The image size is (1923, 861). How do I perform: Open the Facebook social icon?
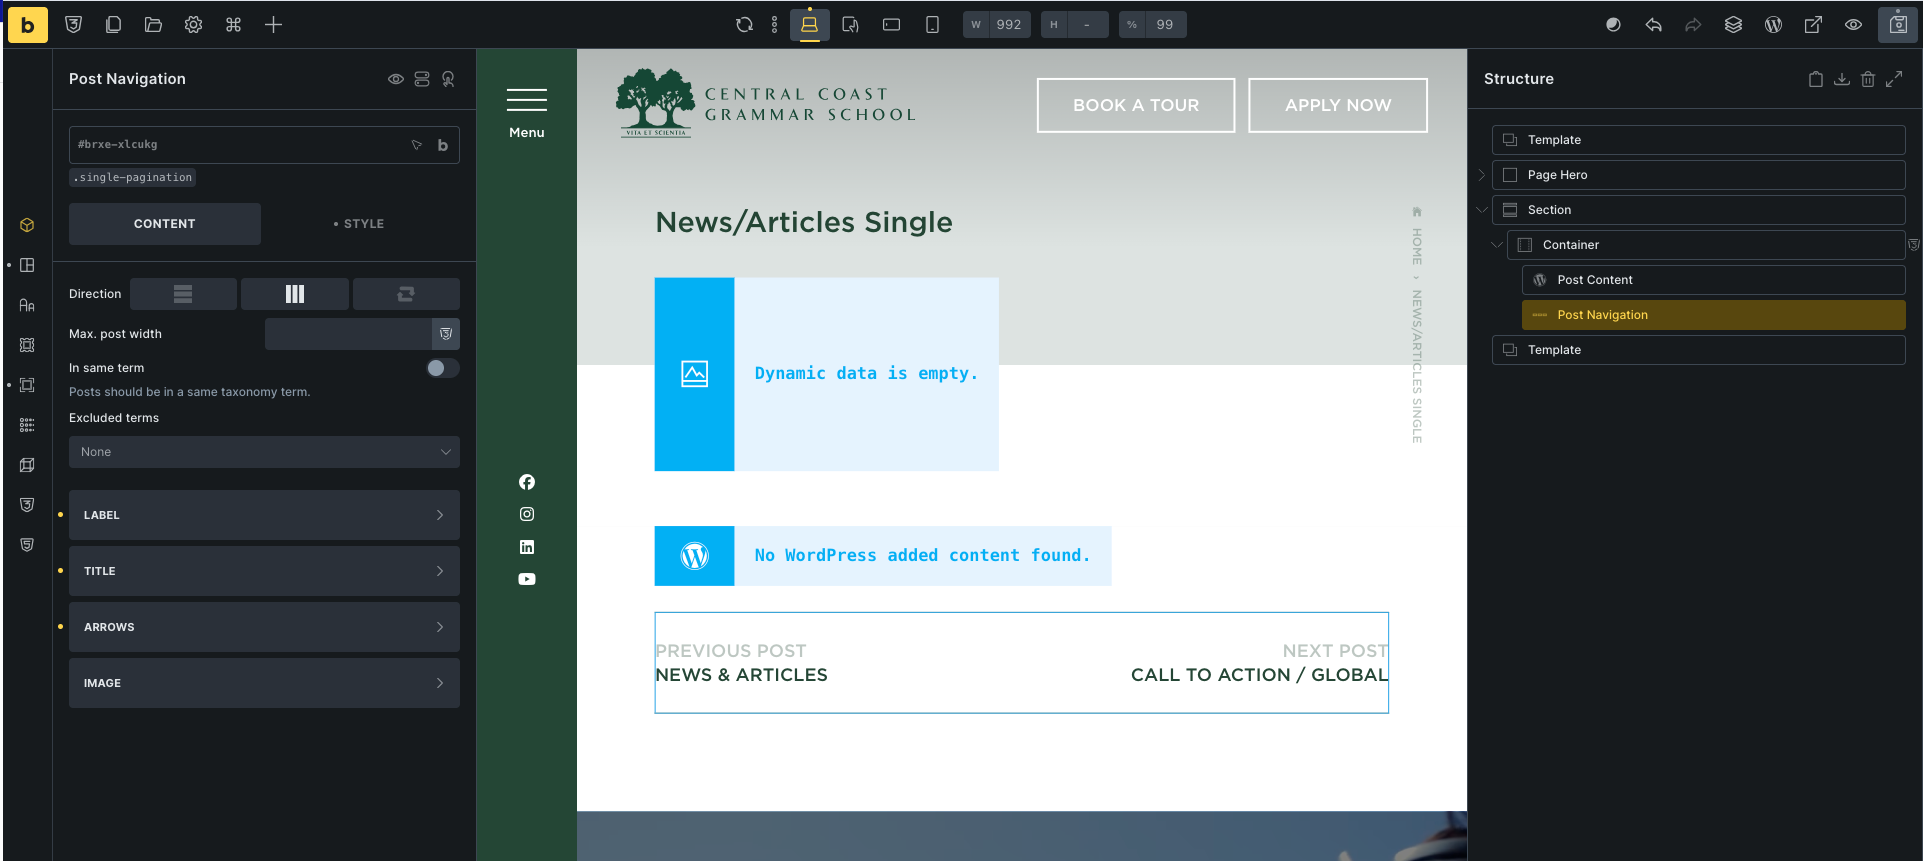[527, 482]
